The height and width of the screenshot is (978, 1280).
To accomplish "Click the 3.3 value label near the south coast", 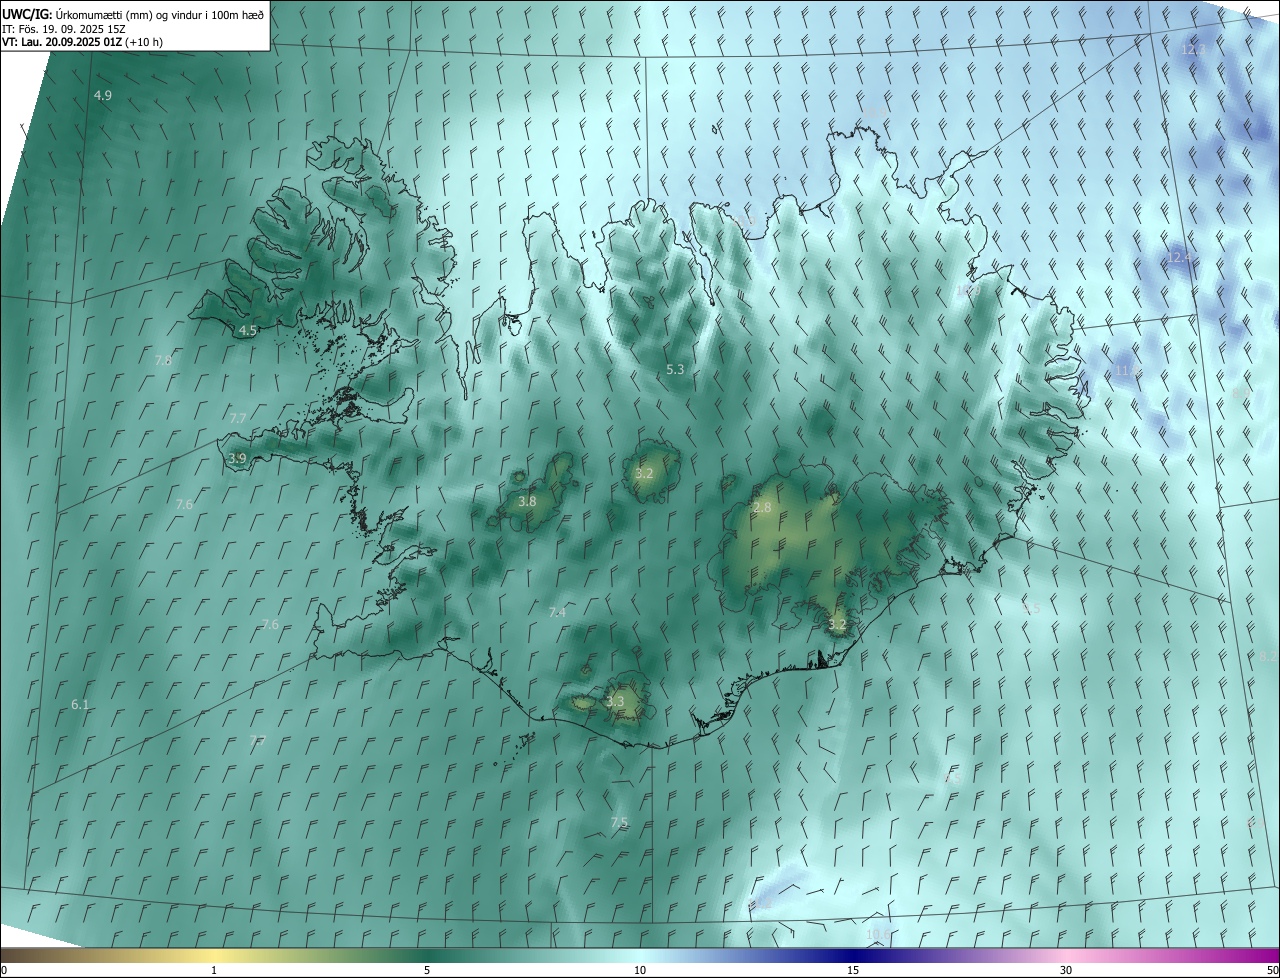I will coord(615,702).
